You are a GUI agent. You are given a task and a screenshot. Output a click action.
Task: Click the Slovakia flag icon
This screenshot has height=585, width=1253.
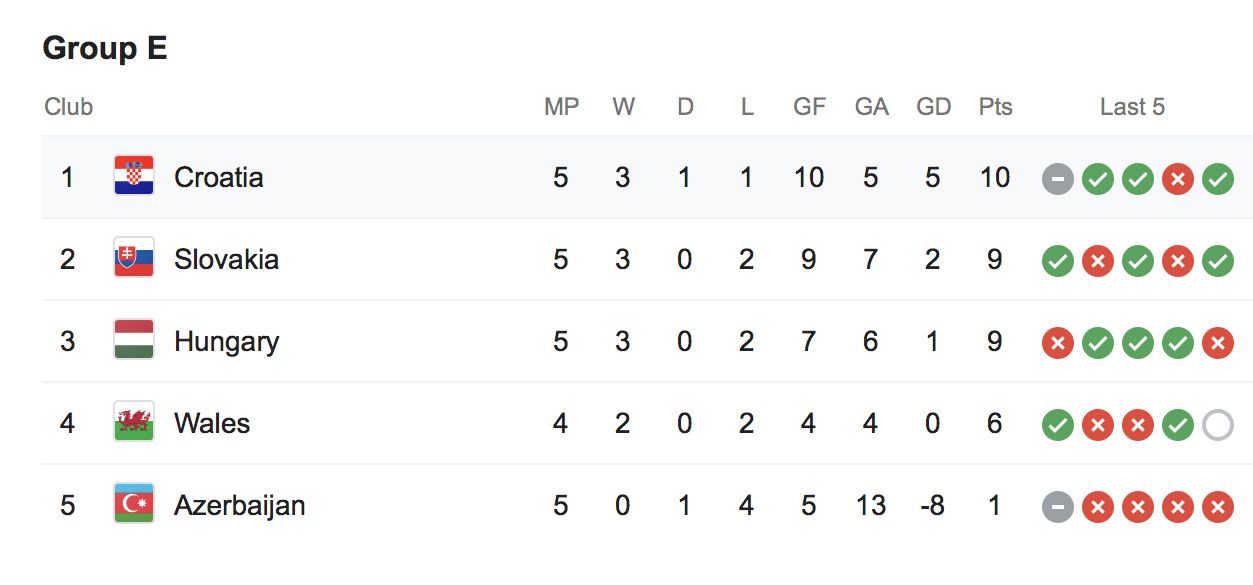click(x=134, y=259)
